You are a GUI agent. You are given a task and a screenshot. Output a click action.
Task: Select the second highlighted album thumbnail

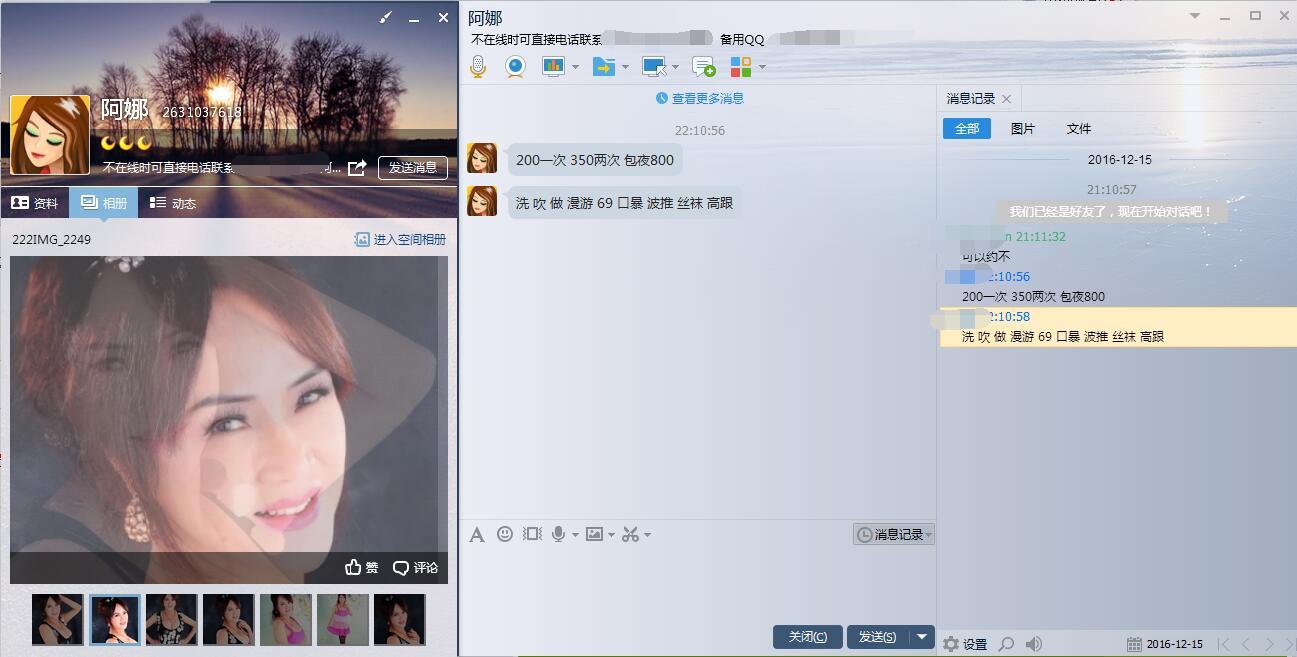point(115,620)
